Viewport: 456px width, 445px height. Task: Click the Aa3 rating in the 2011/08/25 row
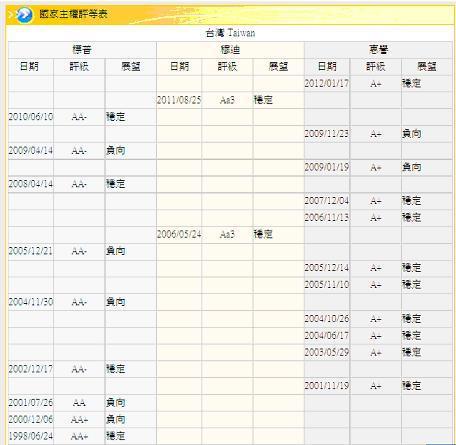pos(227,100)
